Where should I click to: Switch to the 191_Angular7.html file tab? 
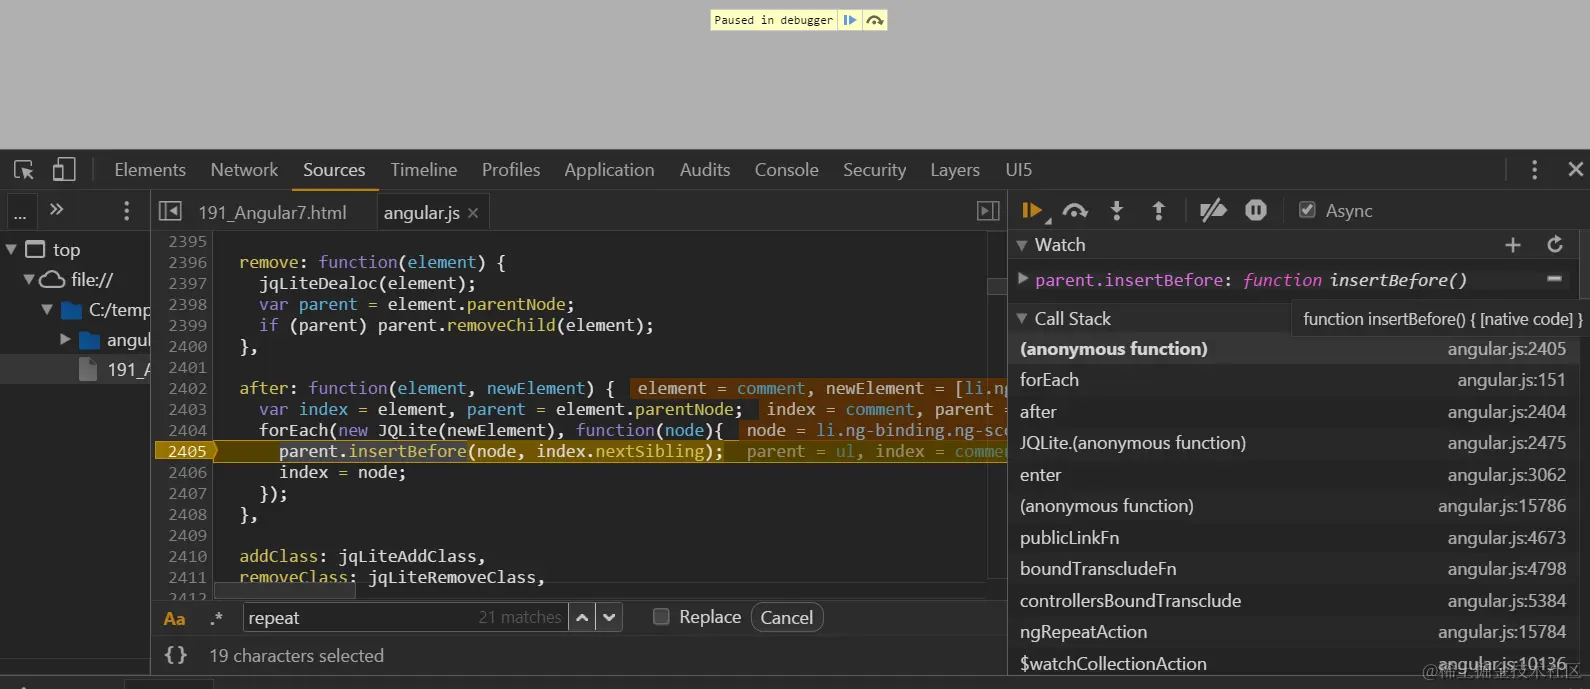pyautogui.click(x=272, y=212)
